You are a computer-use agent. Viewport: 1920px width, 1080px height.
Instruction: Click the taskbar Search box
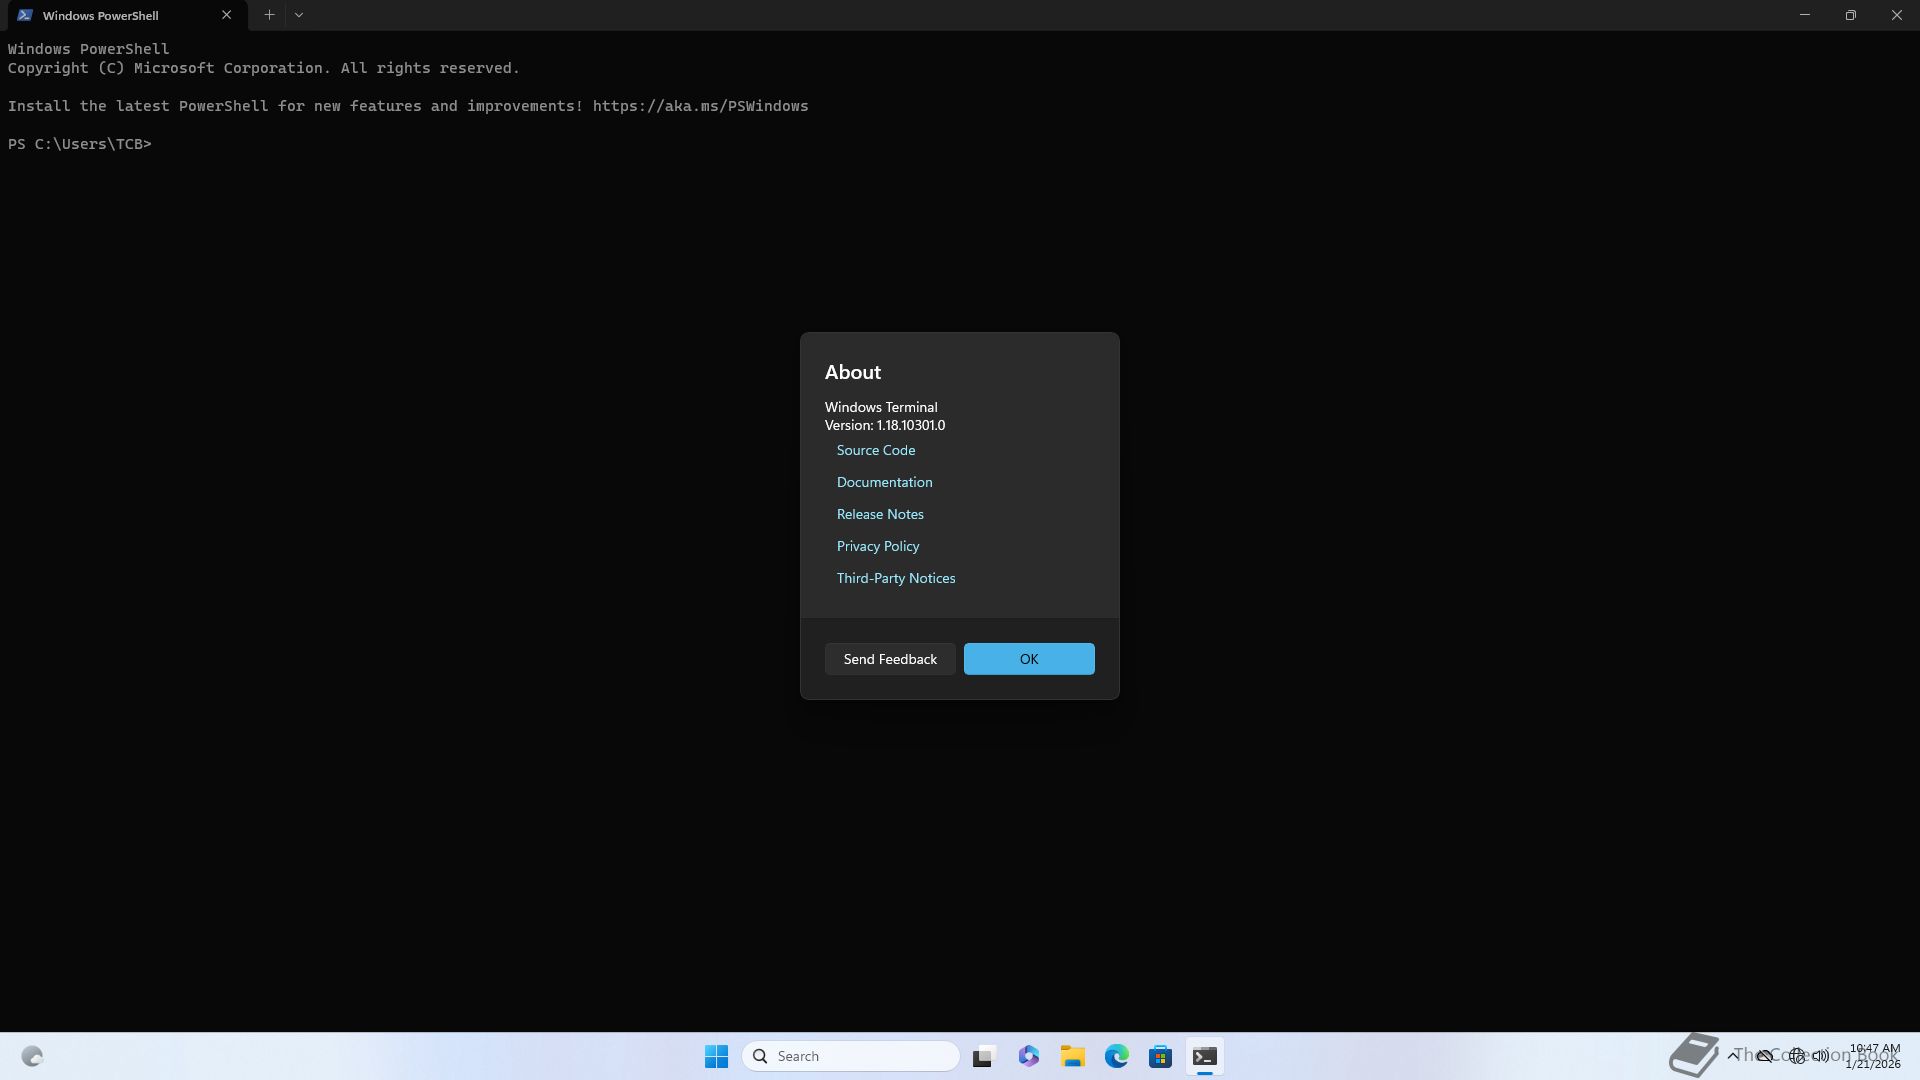[850, 1056]
